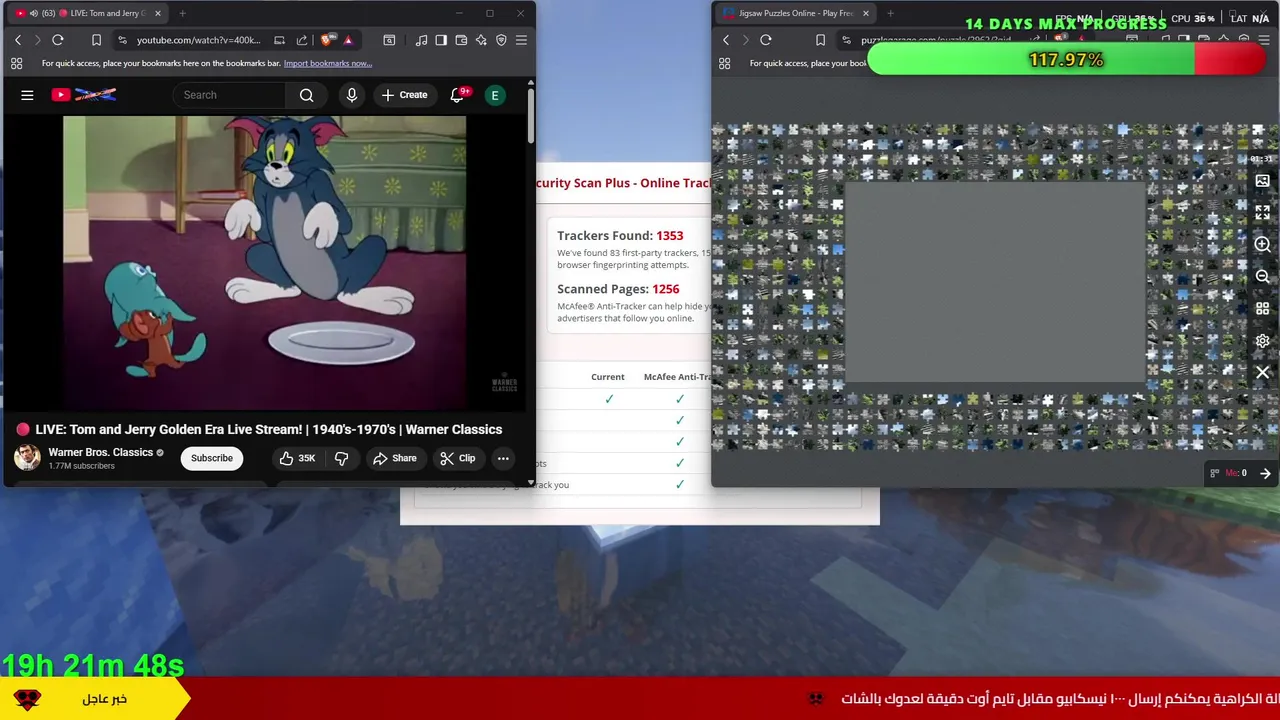Click the arrow at puzzle bottom bar
The image size is (1280, 720).
pyautogui.click(x=1265, y=473)
